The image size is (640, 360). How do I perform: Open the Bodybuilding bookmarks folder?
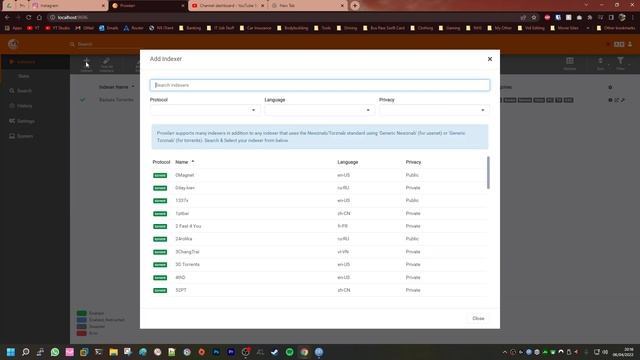(x=293, y=28)
